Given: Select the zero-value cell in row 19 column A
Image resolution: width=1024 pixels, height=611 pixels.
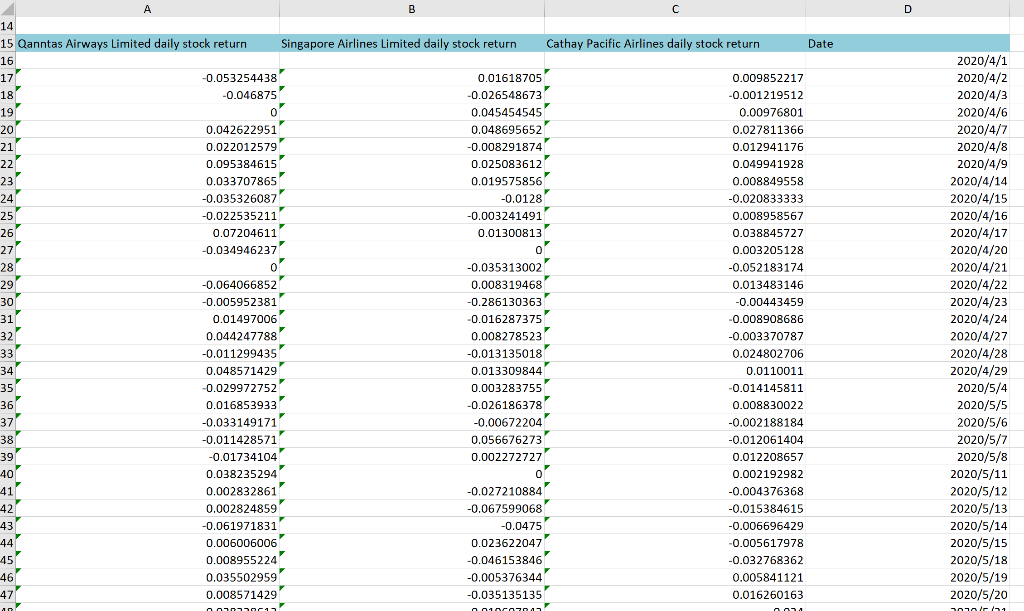Looking at the screenshot, I should point(147,112).
